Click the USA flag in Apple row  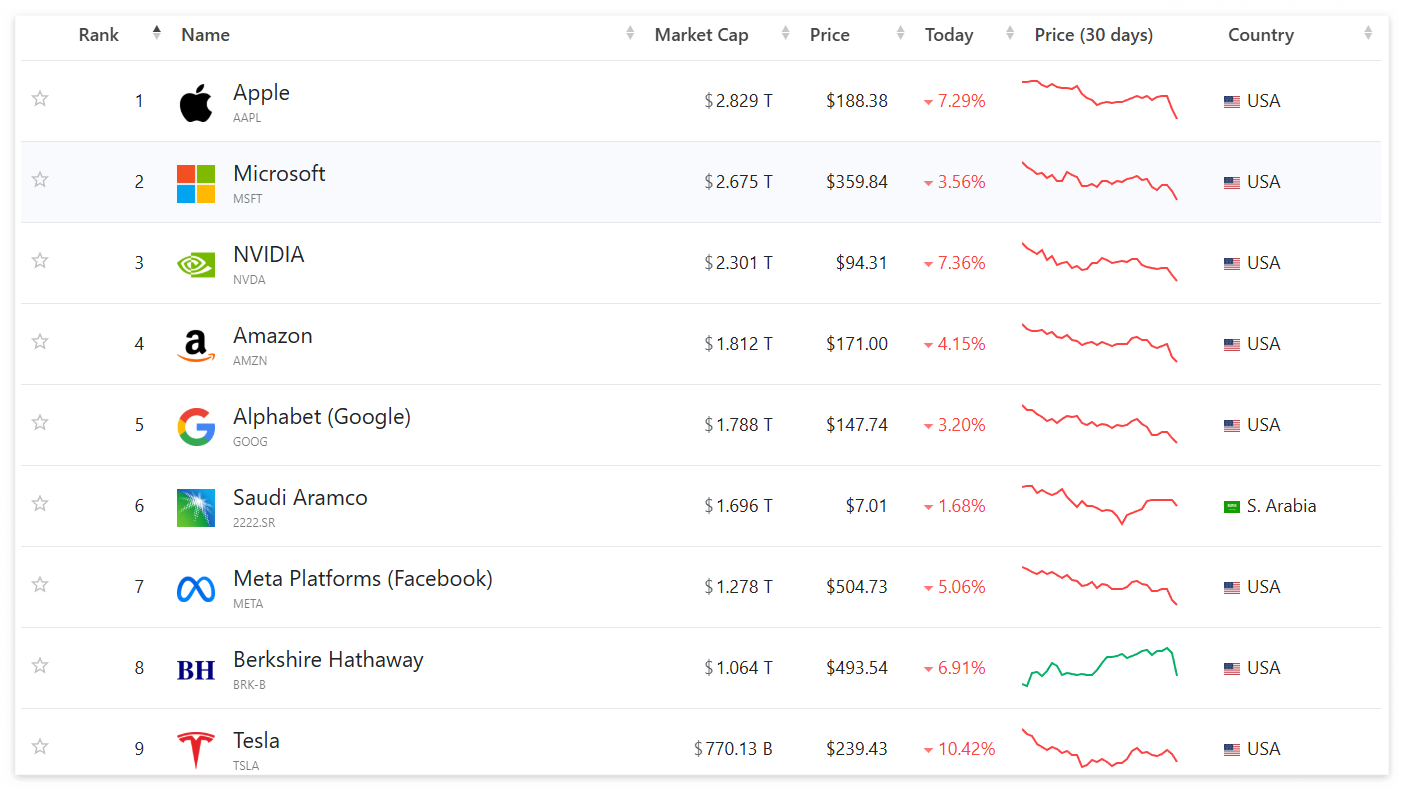tap(1232, 102)
